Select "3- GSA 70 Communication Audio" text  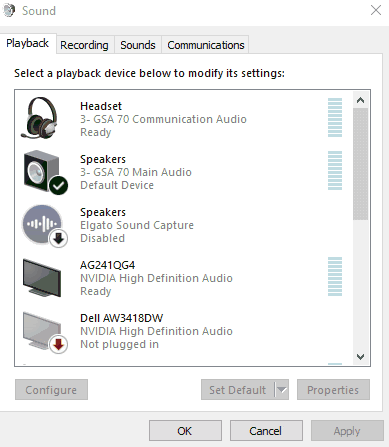coord(163,119)
